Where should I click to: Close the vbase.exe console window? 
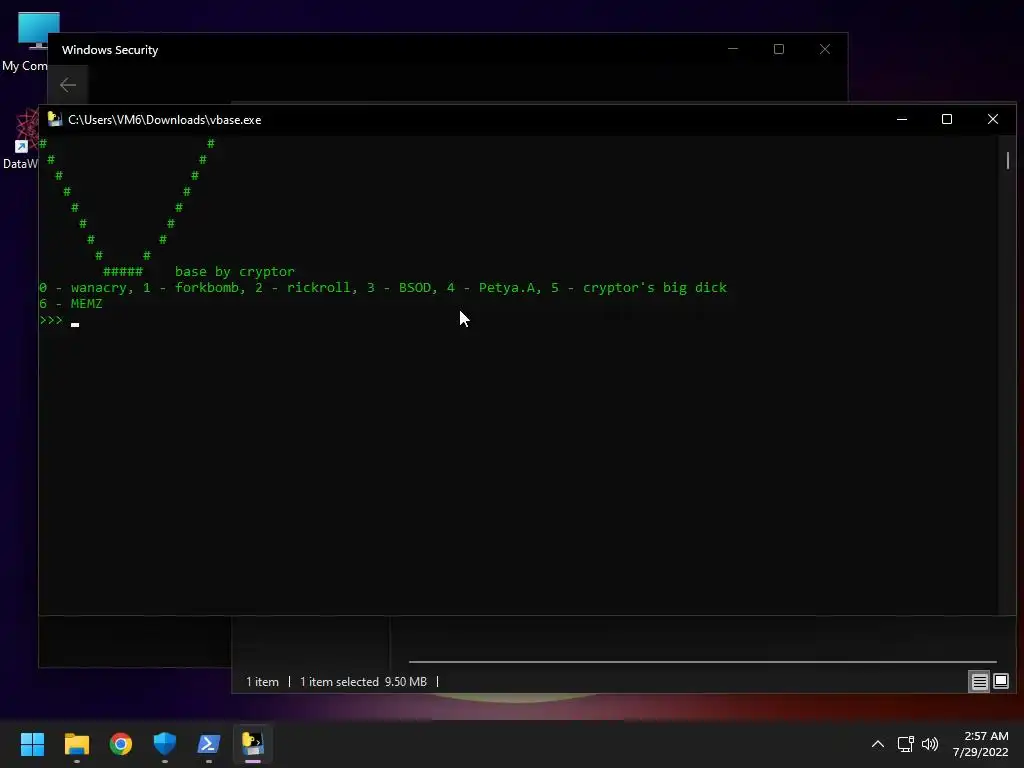click(993, 120)
